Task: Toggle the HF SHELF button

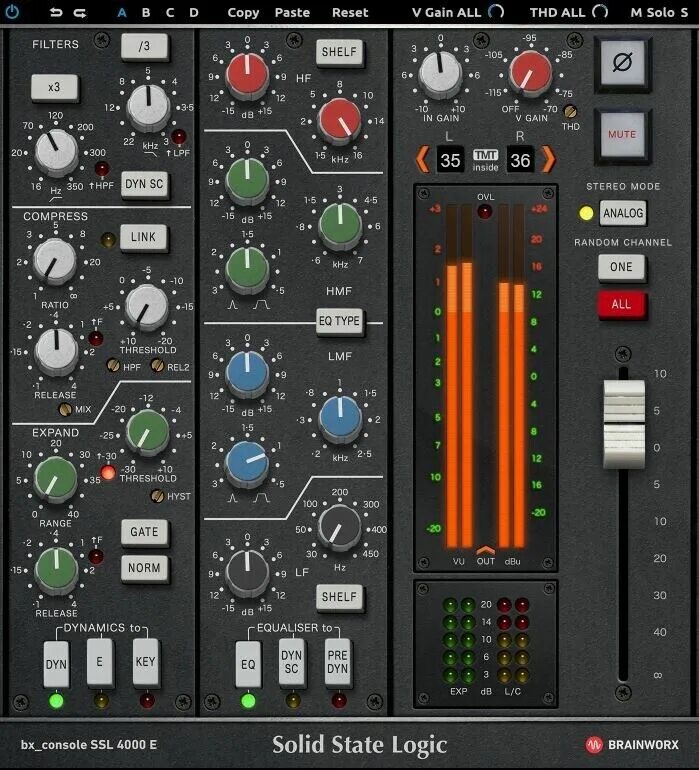Action: click(x=339, y=52)
